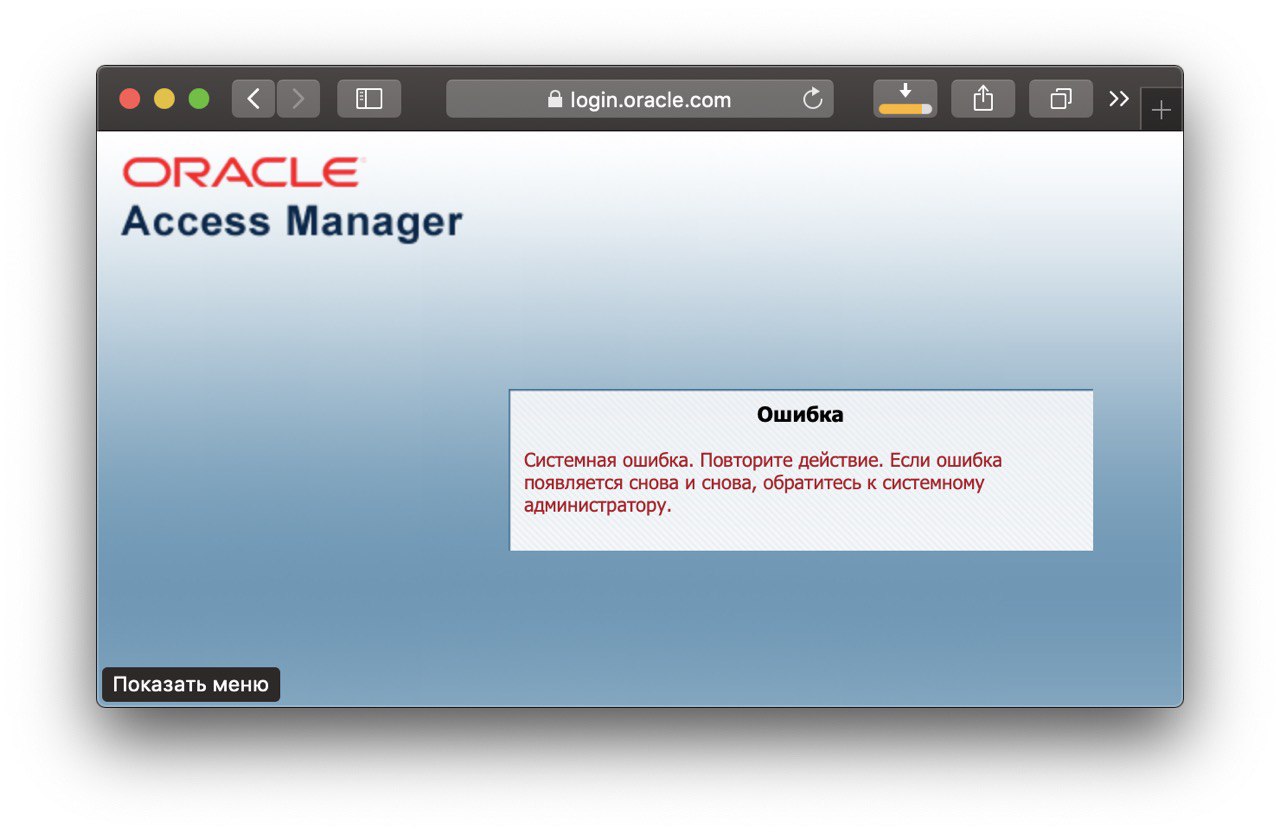
Task: Click the Access Manager heading
Action: pyautogui.click(x=292, y=222)
